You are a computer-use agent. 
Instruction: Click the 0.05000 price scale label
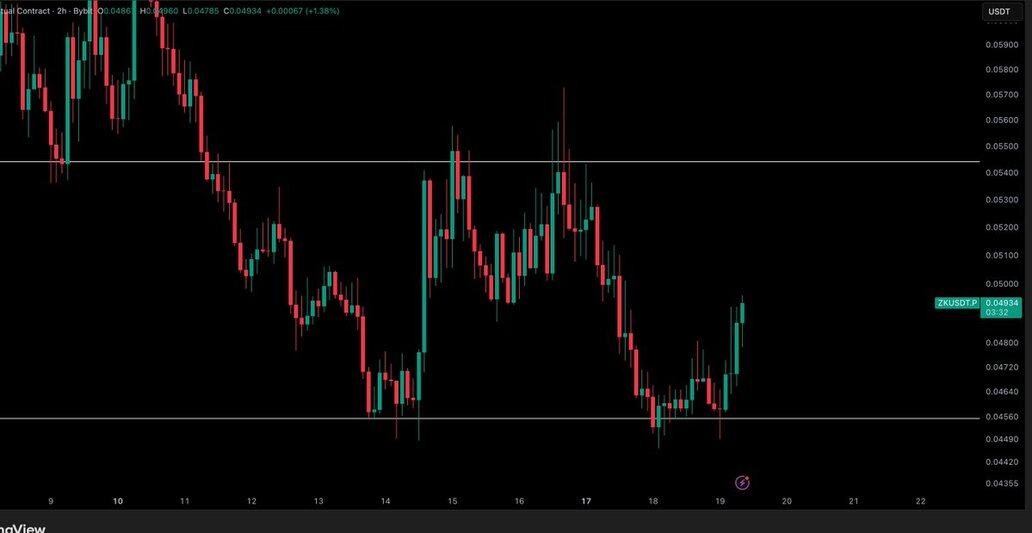(x=1001, y=284)
